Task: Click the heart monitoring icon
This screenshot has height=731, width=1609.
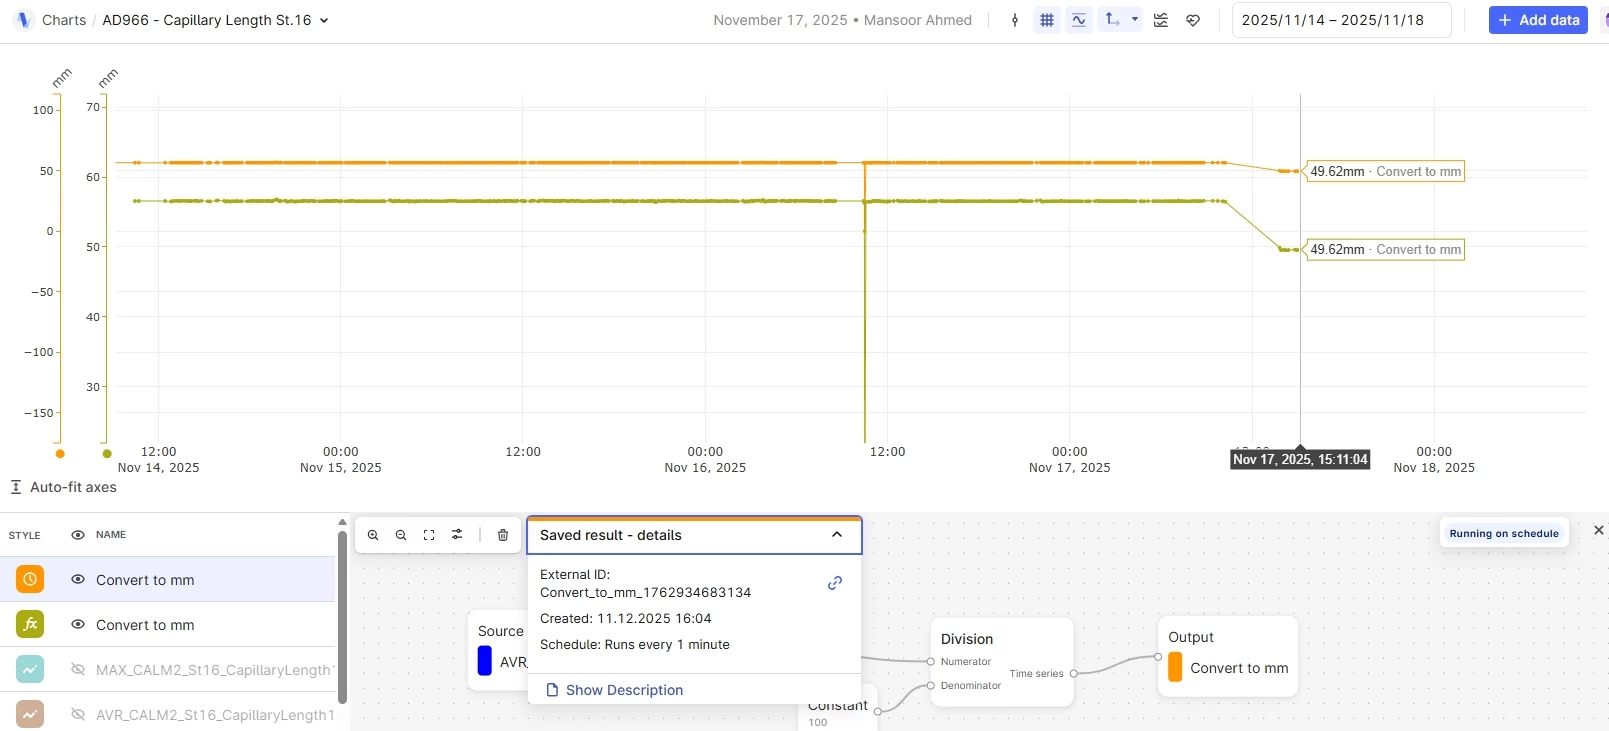Action: tap(1193, 20)
